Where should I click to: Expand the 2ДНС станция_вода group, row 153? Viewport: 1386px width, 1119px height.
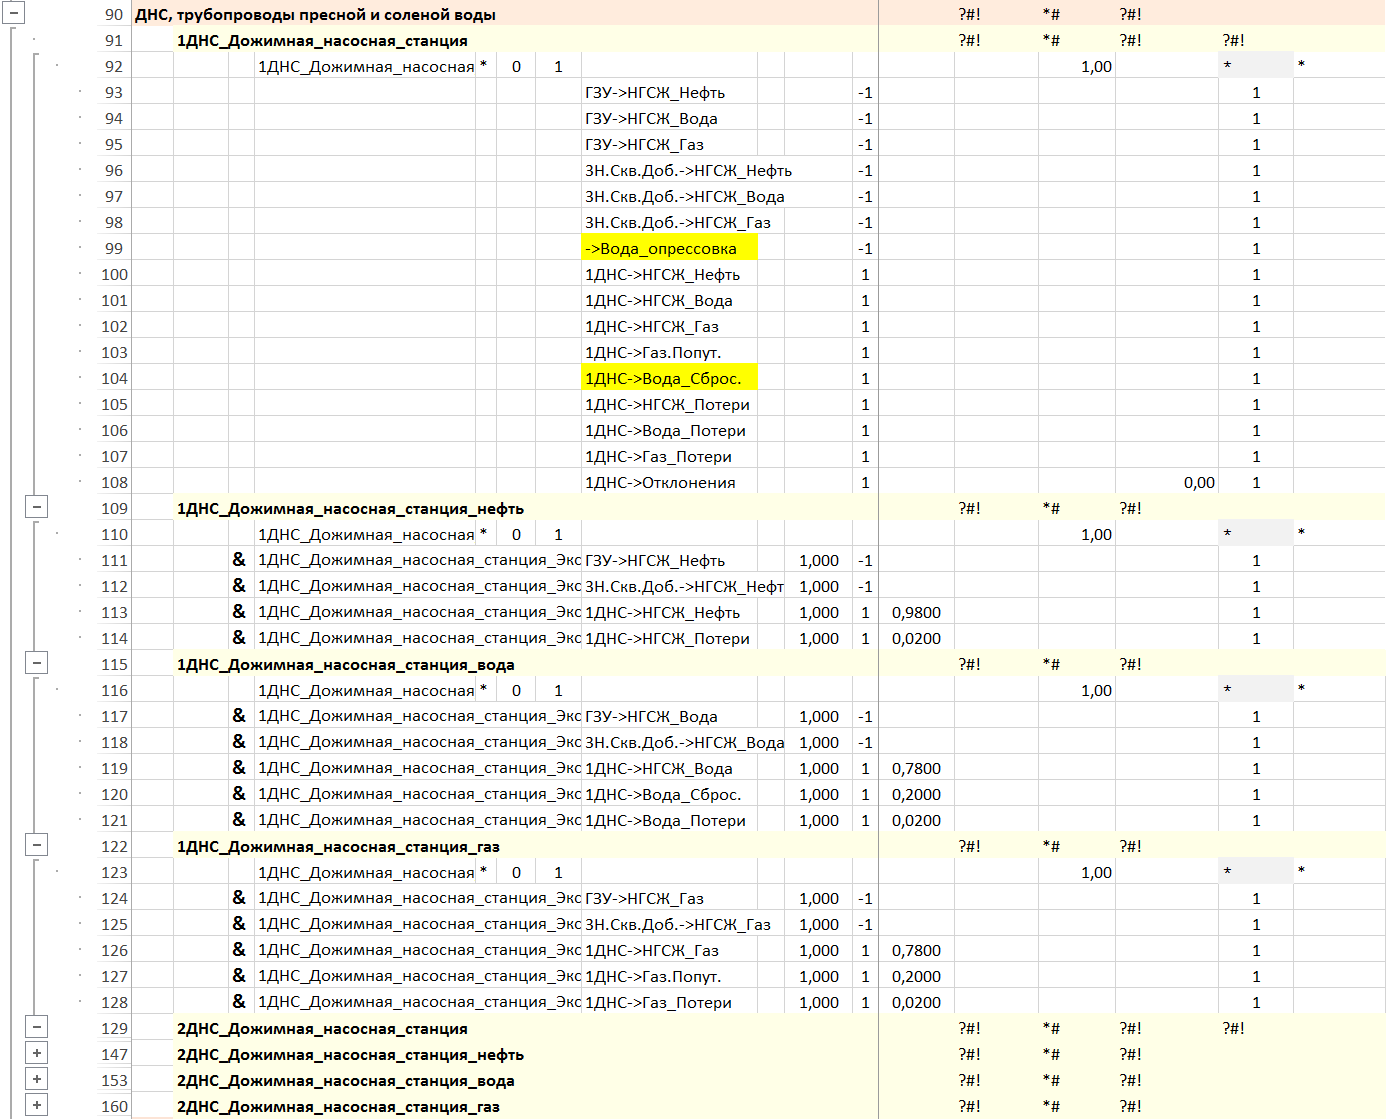37,1079
